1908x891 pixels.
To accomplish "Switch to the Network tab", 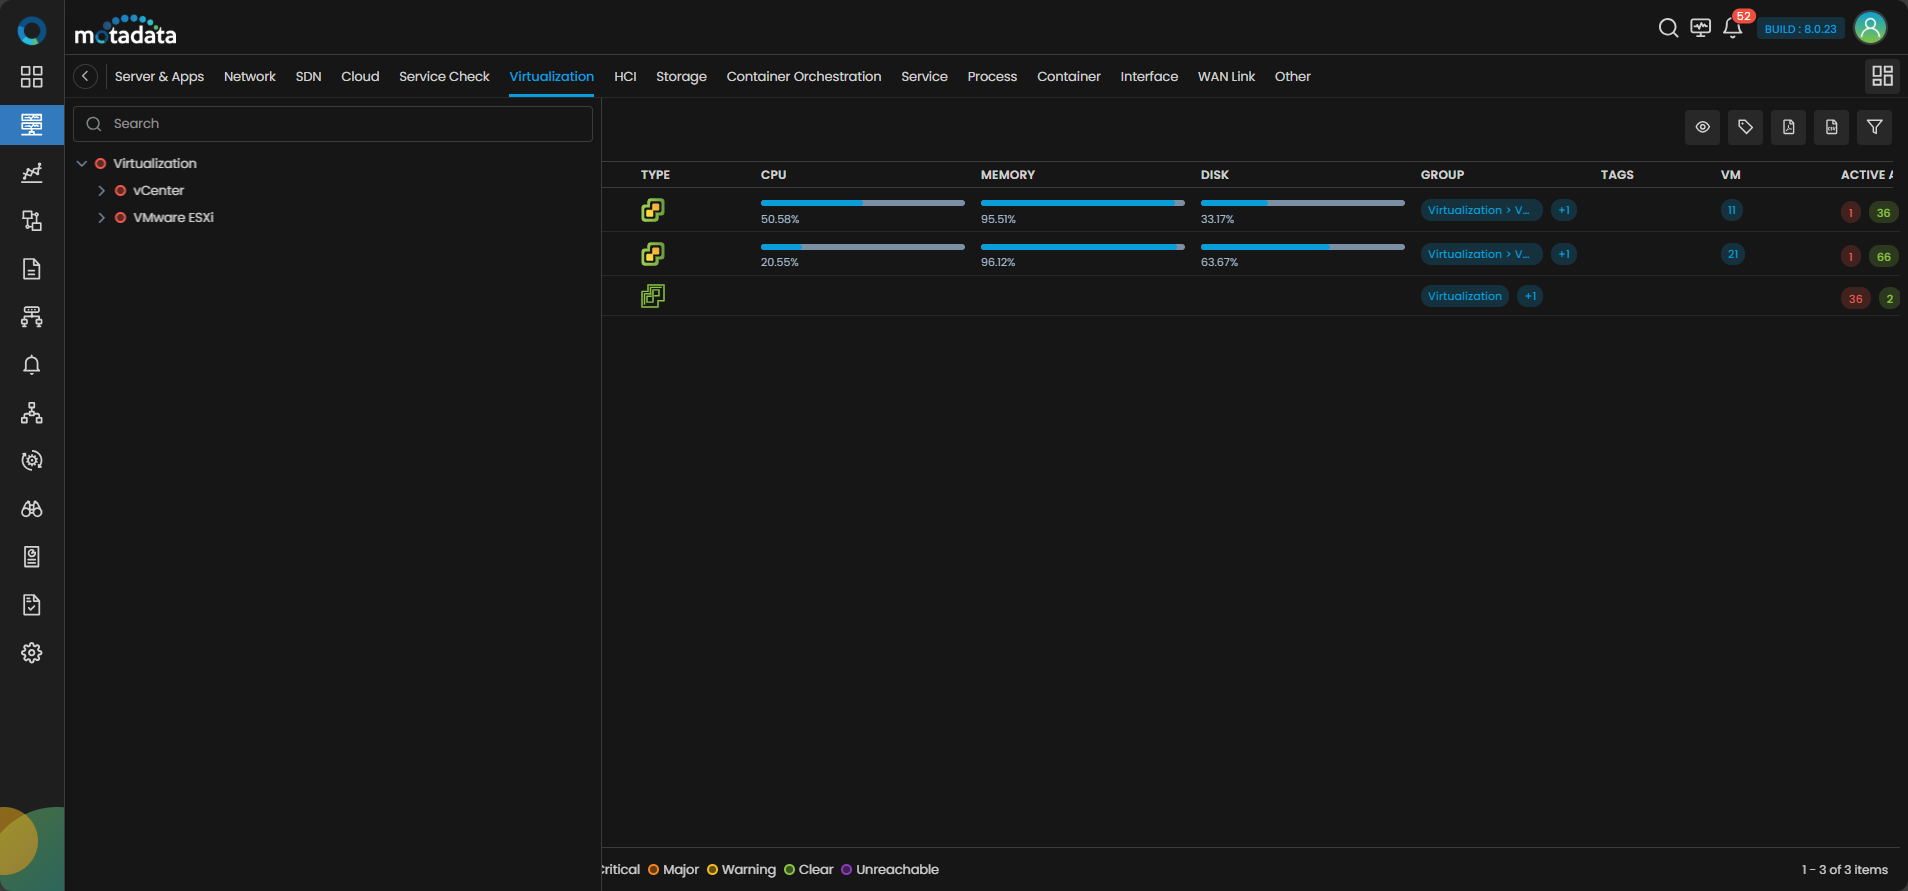I will (249, 76).
